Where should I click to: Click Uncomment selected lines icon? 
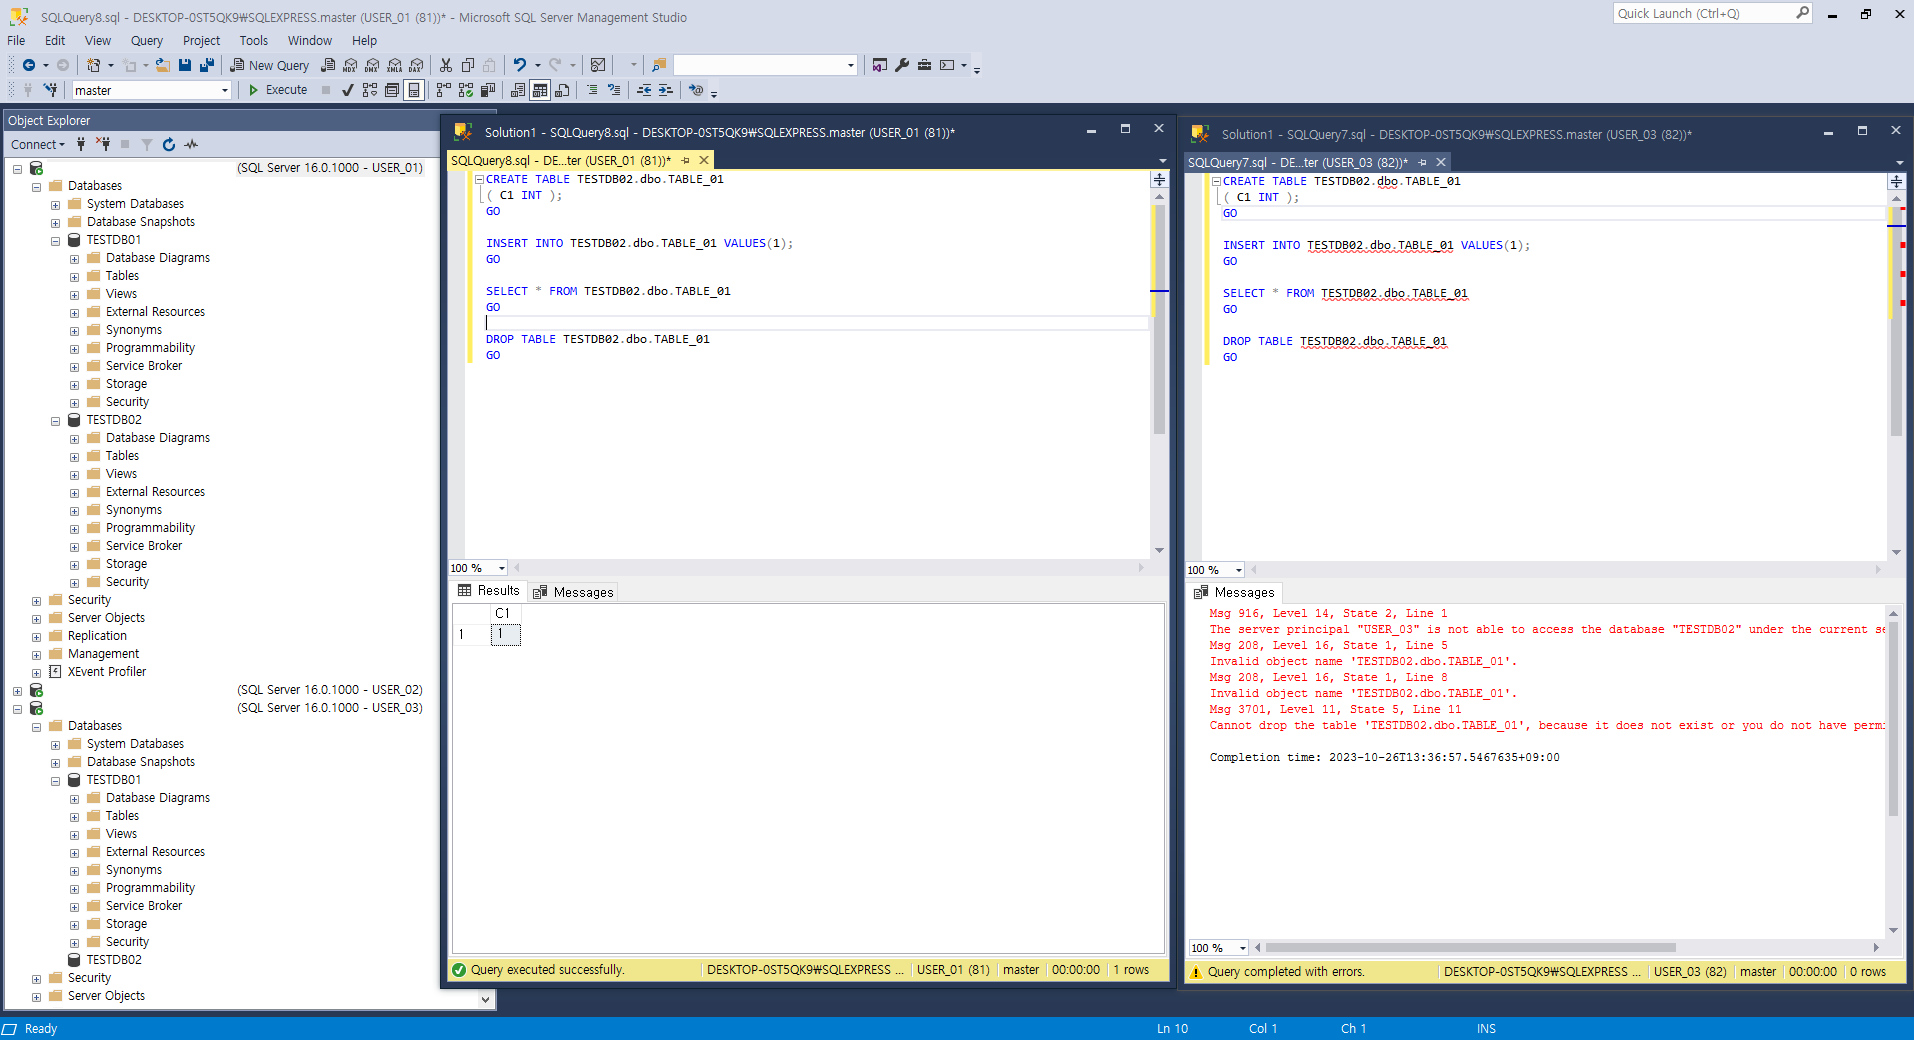click(614, 90)
